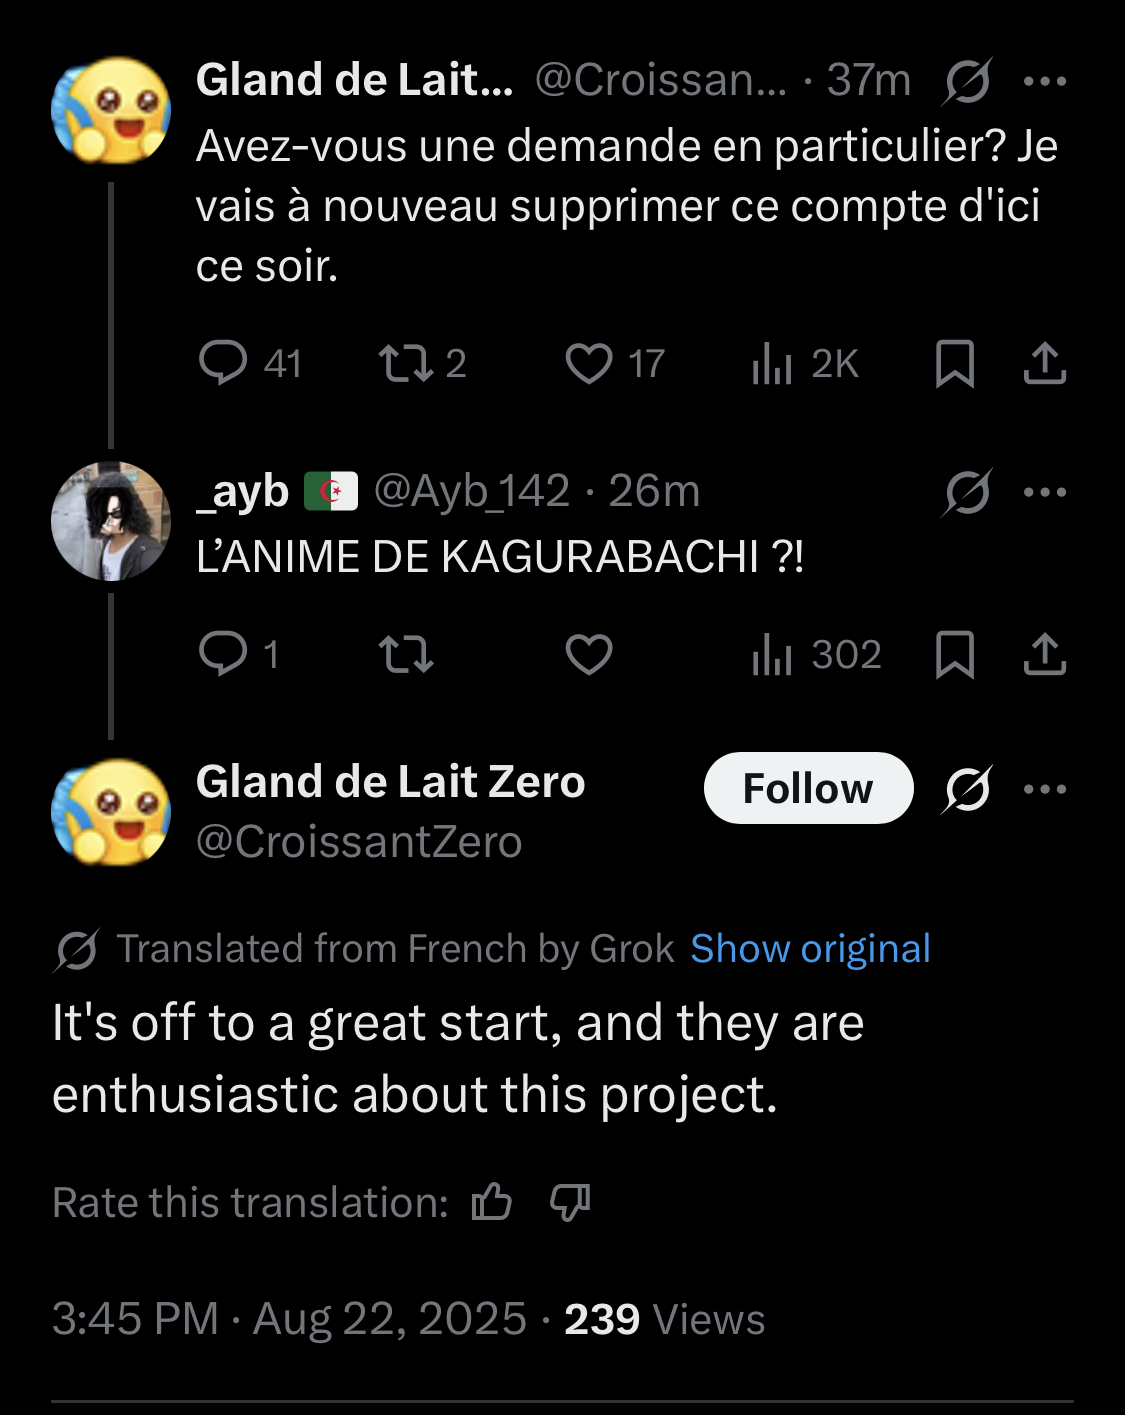Viewport: 1125px width, 1415px height.
Task: Open more options on the first post
Action: coord(1045,81)
